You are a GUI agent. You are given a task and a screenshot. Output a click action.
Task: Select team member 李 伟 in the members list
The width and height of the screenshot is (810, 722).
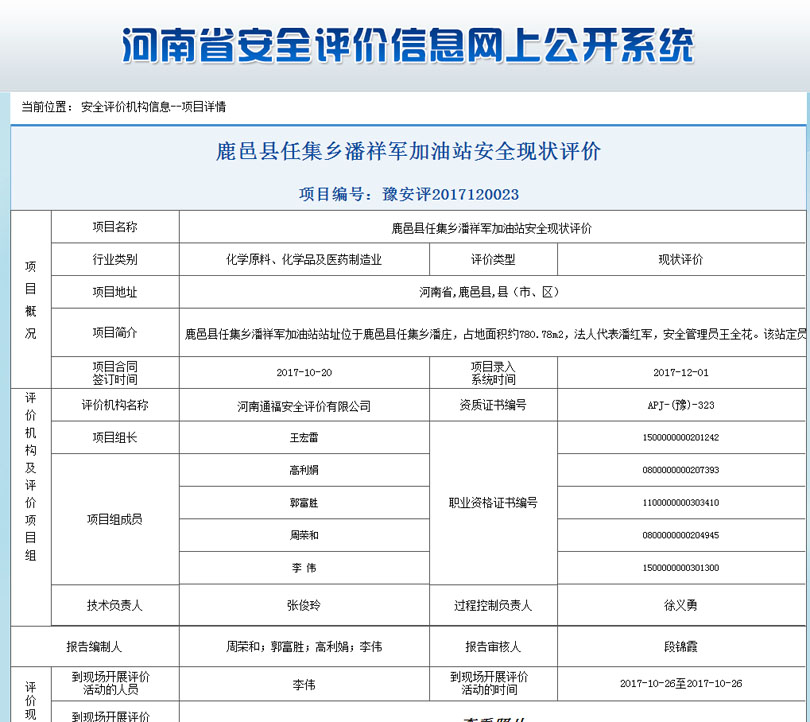(304, 568)
